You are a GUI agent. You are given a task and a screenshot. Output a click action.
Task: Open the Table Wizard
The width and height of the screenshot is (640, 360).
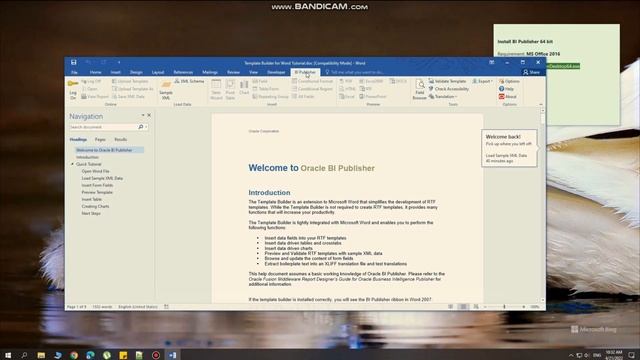216,90
